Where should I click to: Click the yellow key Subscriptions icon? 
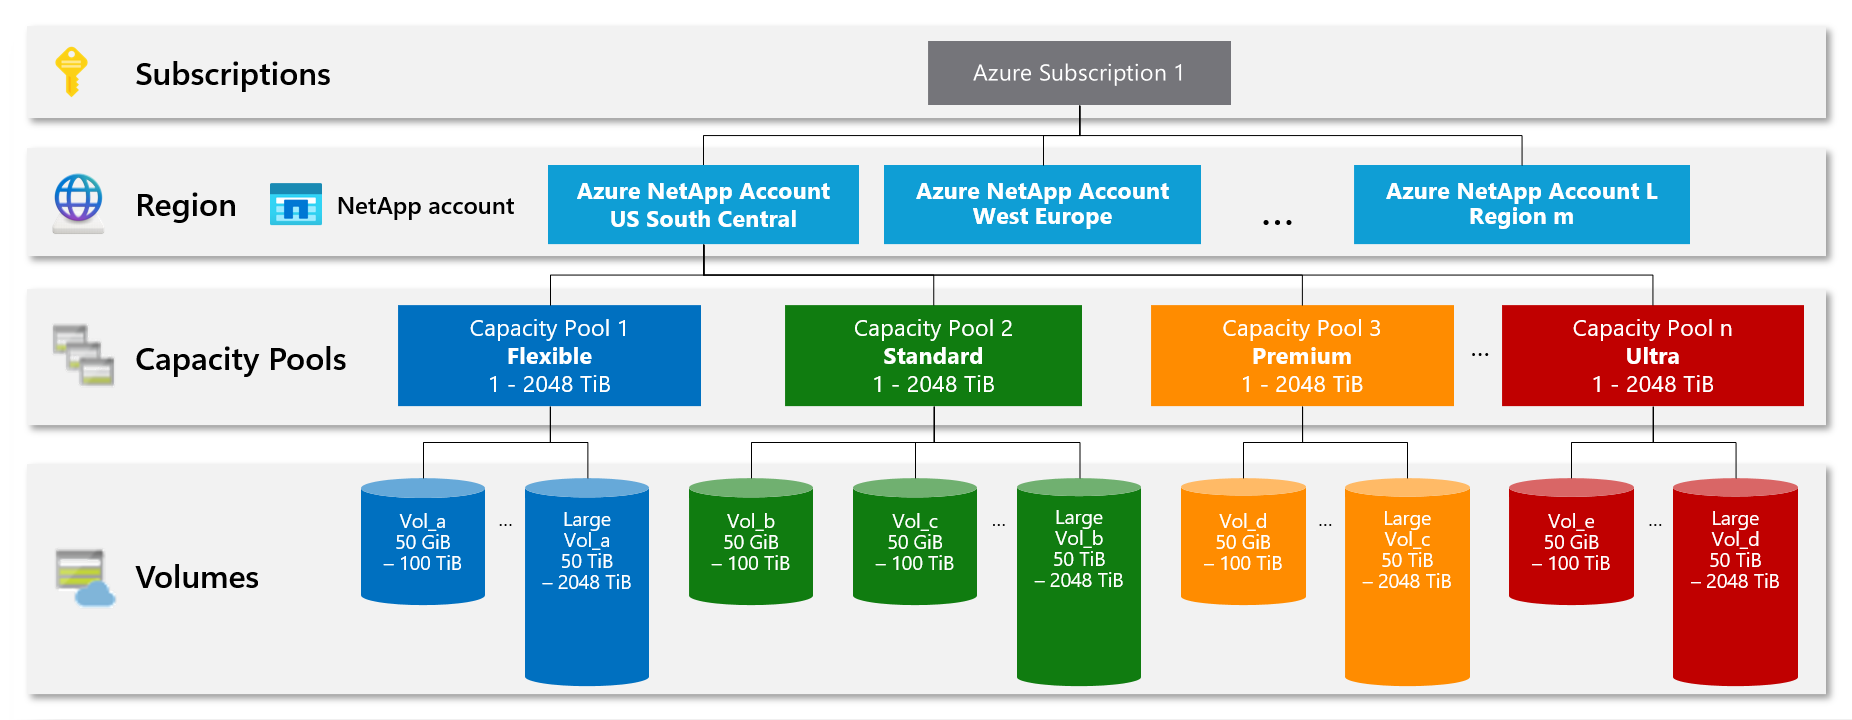pos(71,72)
